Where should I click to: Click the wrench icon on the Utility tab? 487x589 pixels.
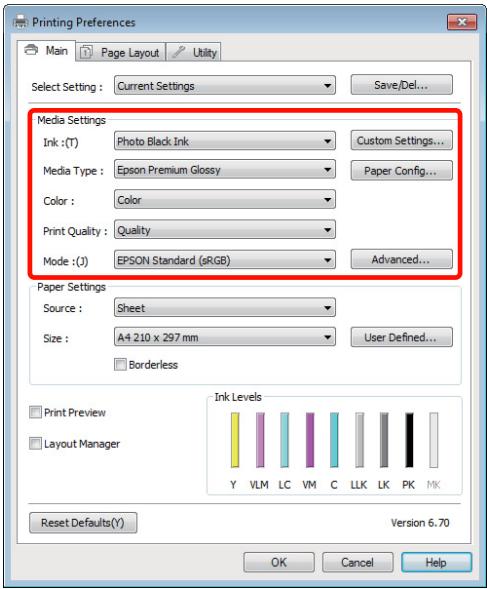point(178,52)
